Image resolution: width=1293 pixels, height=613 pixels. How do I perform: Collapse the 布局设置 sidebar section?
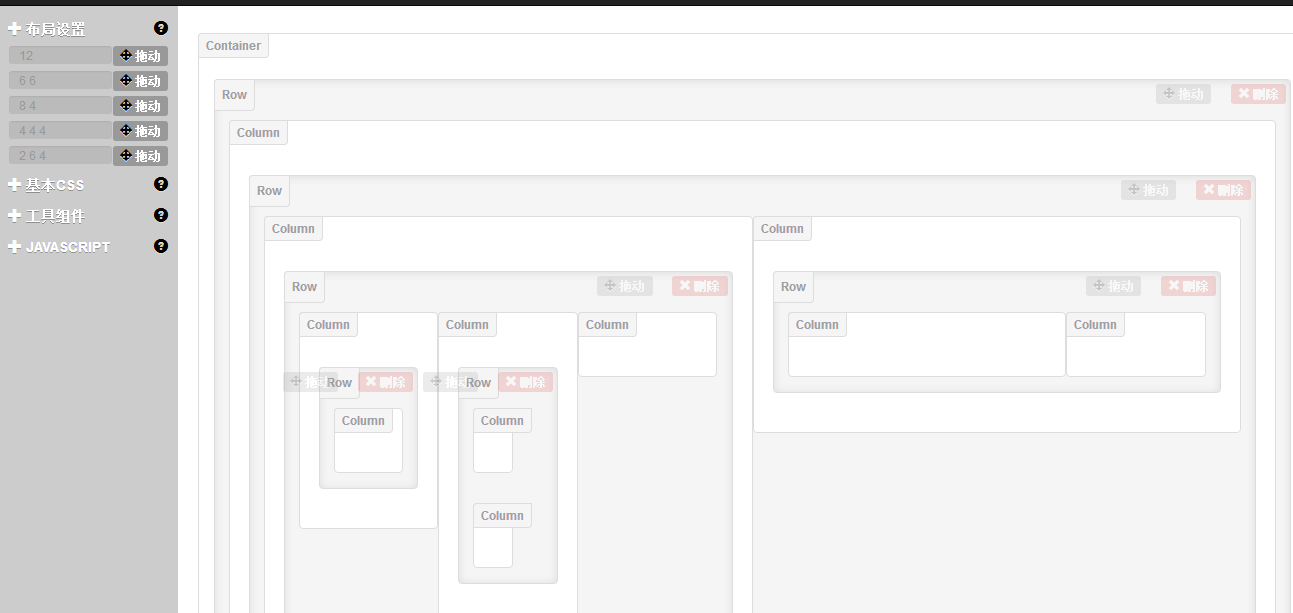click(47, 29)
